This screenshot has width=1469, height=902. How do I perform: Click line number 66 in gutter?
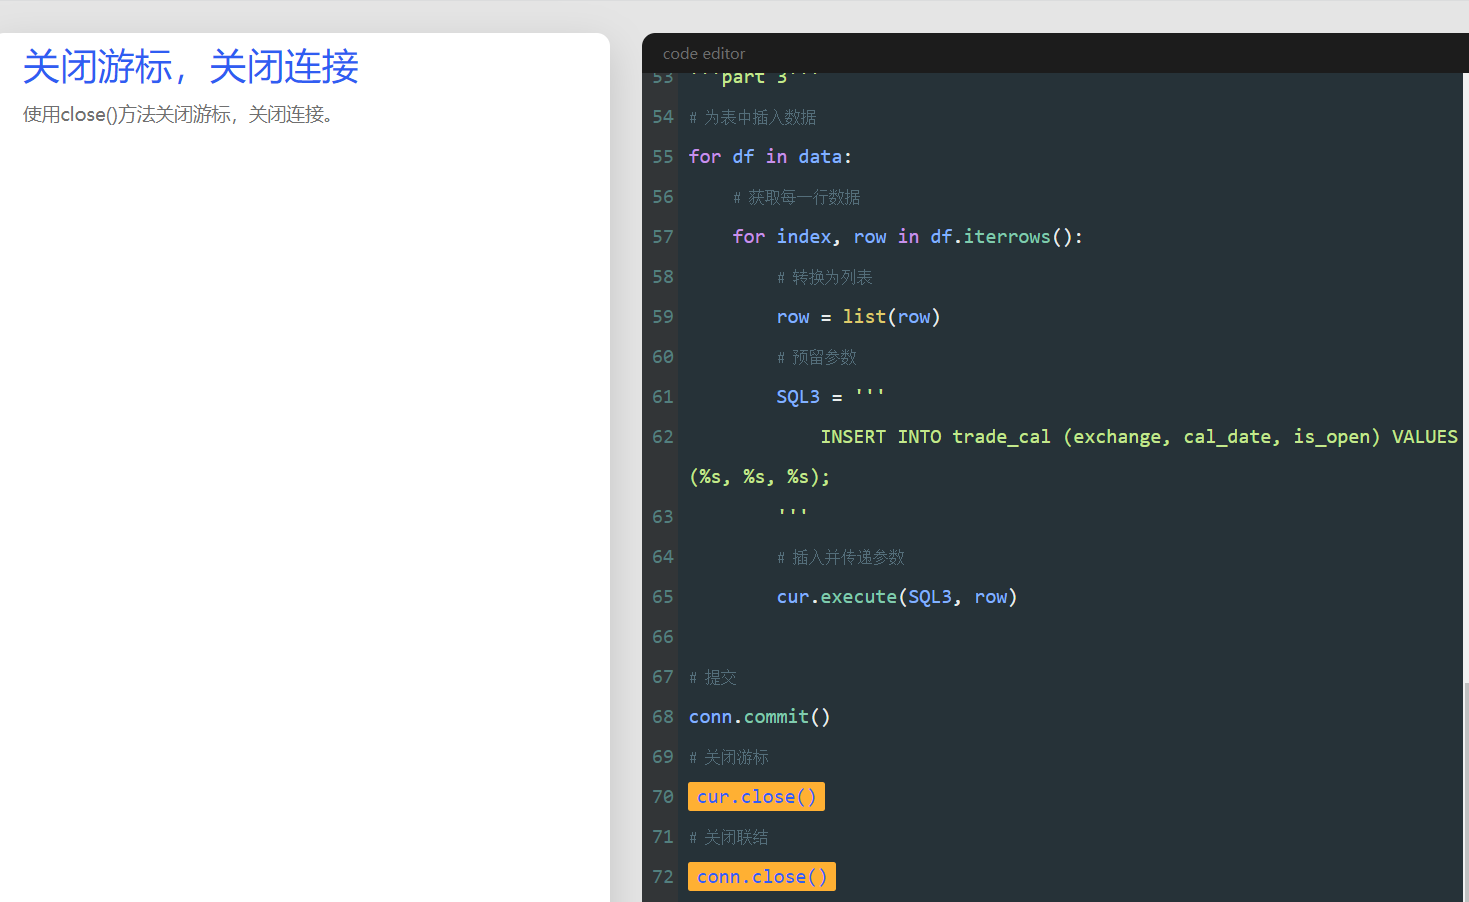663,637
